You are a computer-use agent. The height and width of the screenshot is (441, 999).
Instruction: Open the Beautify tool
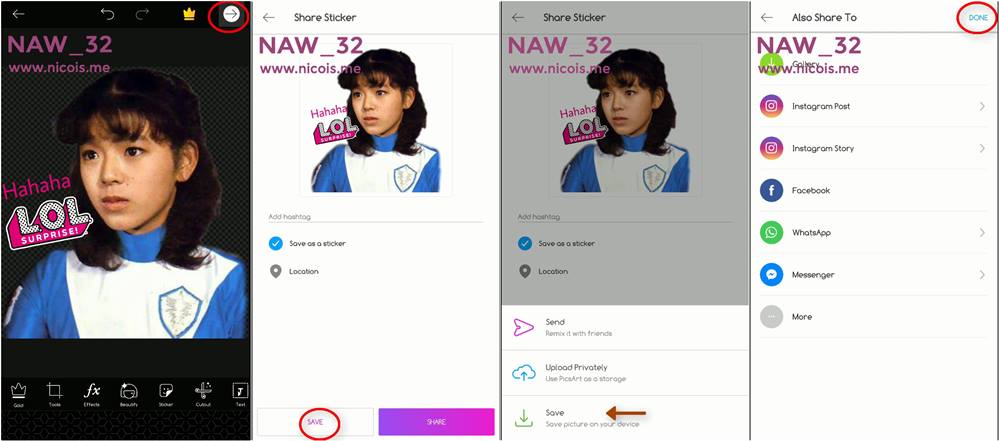(129, 394)
